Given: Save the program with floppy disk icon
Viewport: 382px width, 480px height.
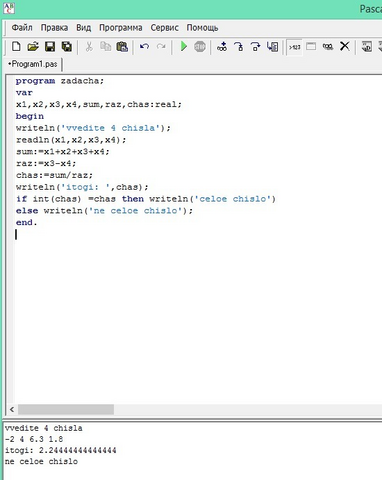Looking at the screenshot, I should tap(50, 47).
